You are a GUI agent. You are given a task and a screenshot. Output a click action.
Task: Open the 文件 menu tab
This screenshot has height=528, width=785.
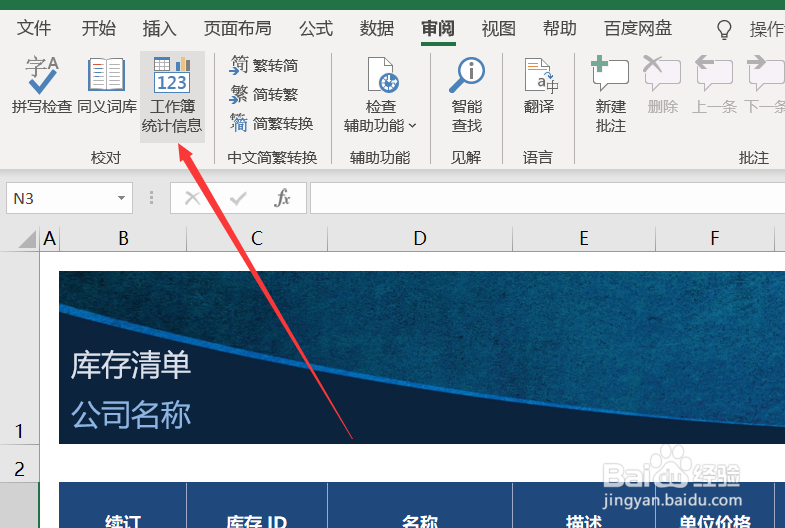(x=34, y=28)
